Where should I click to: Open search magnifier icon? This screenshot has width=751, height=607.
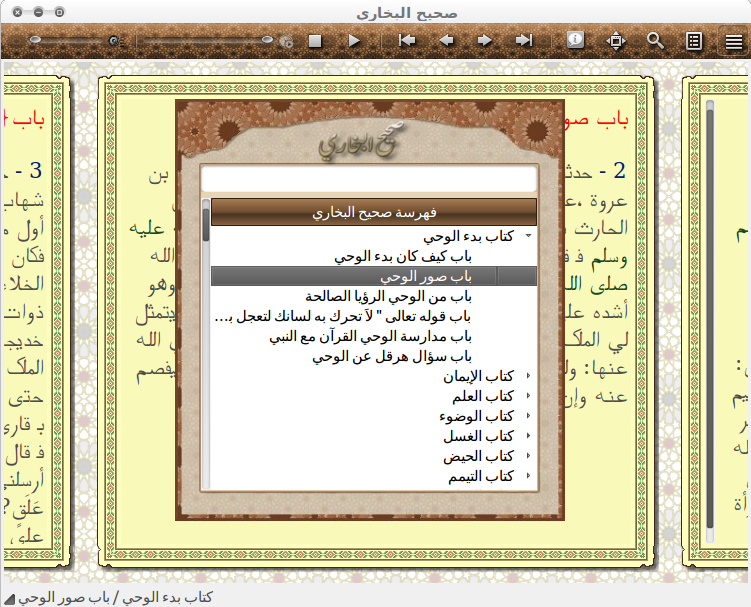[x=655, y=41]
